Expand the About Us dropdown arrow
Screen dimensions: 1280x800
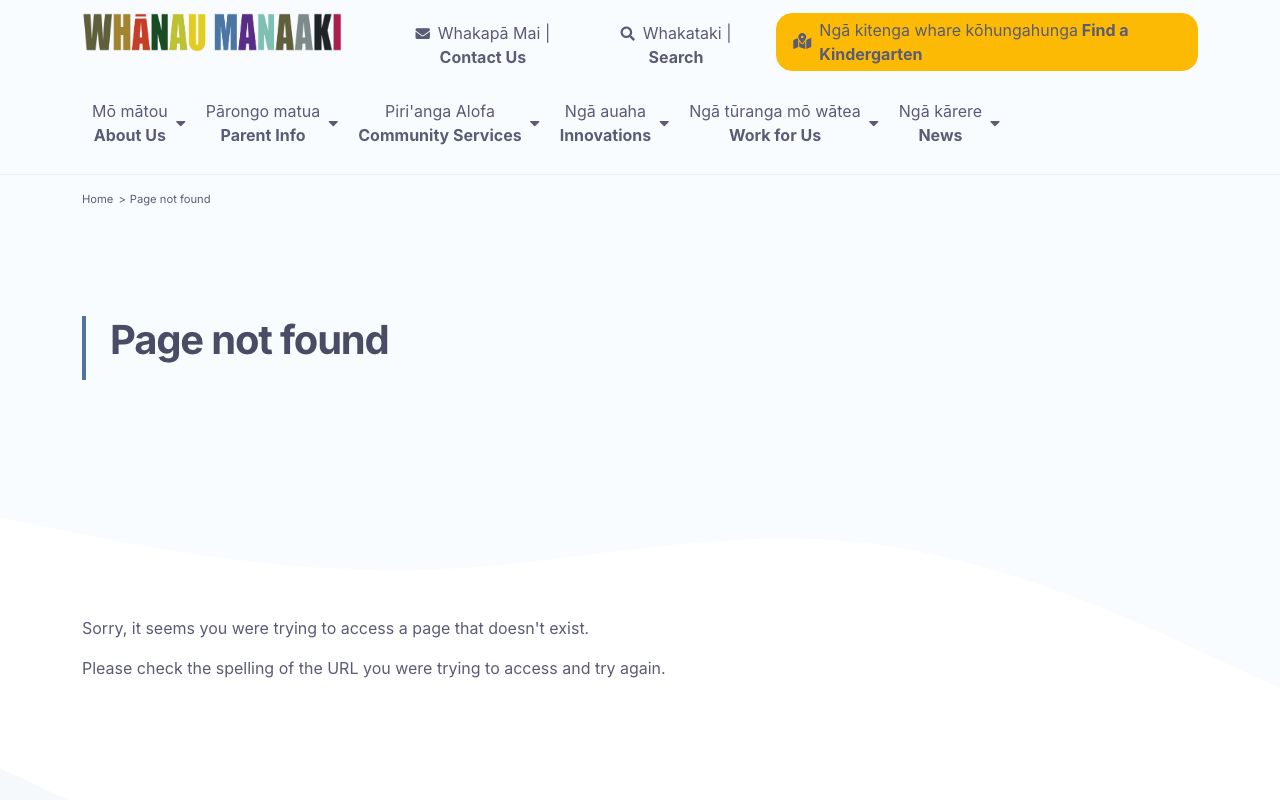click(181, 124)
